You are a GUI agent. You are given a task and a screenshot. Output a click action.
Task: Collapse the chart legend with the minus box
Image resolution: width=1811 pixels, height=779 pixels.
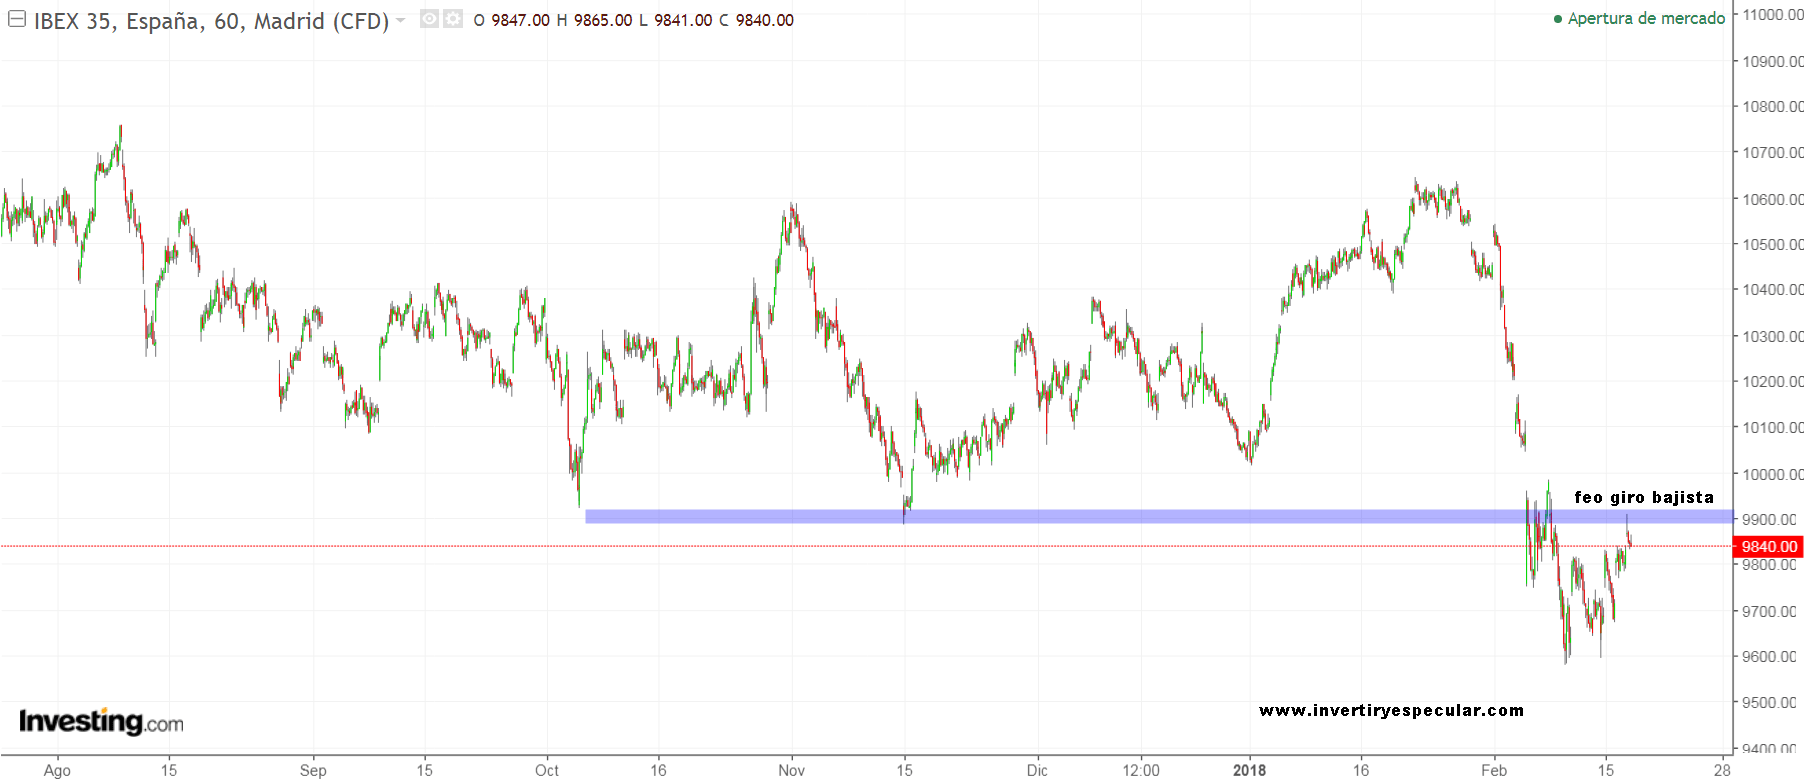(x=17, y=20)
